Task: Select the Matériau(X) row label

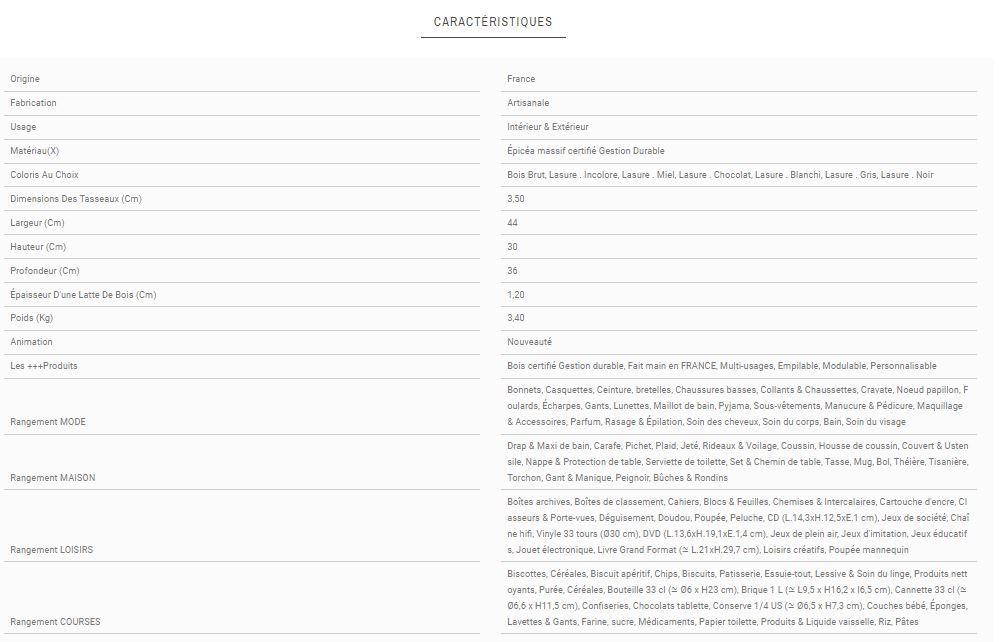Action: pos(35,151)
